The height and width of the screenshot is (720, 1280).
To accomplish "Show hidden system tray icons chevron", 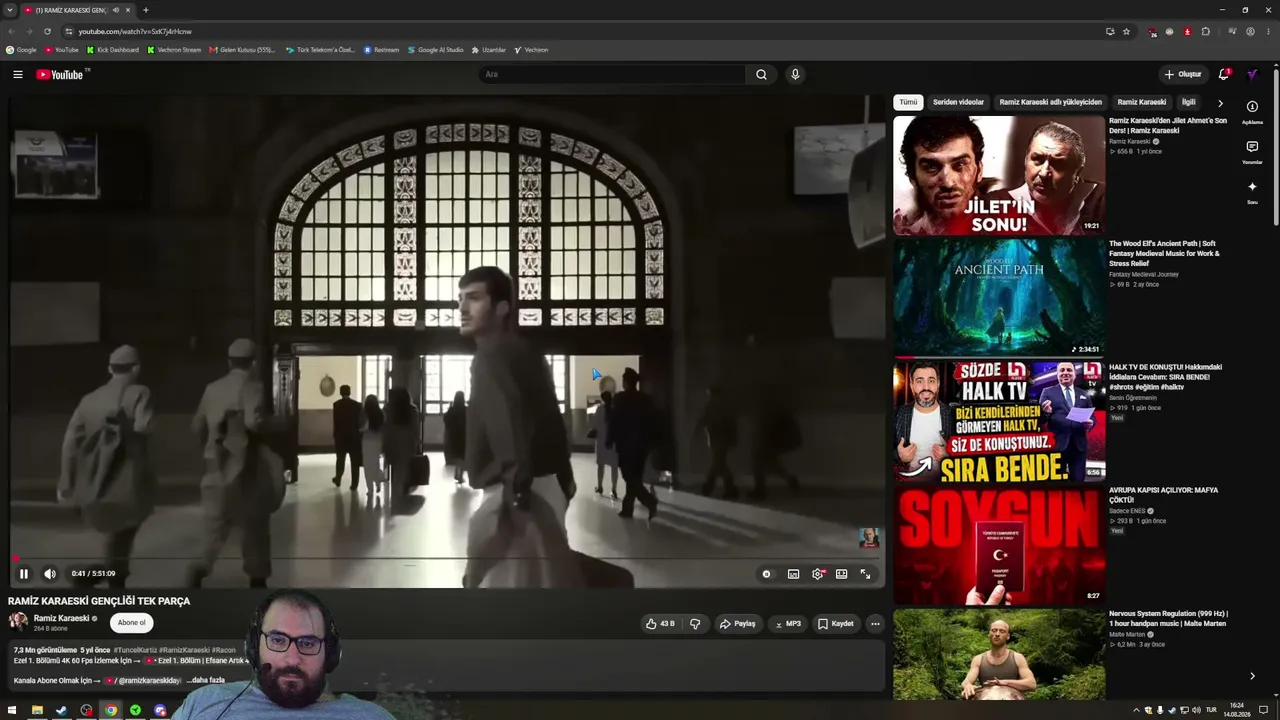I will click(1136, 710).
